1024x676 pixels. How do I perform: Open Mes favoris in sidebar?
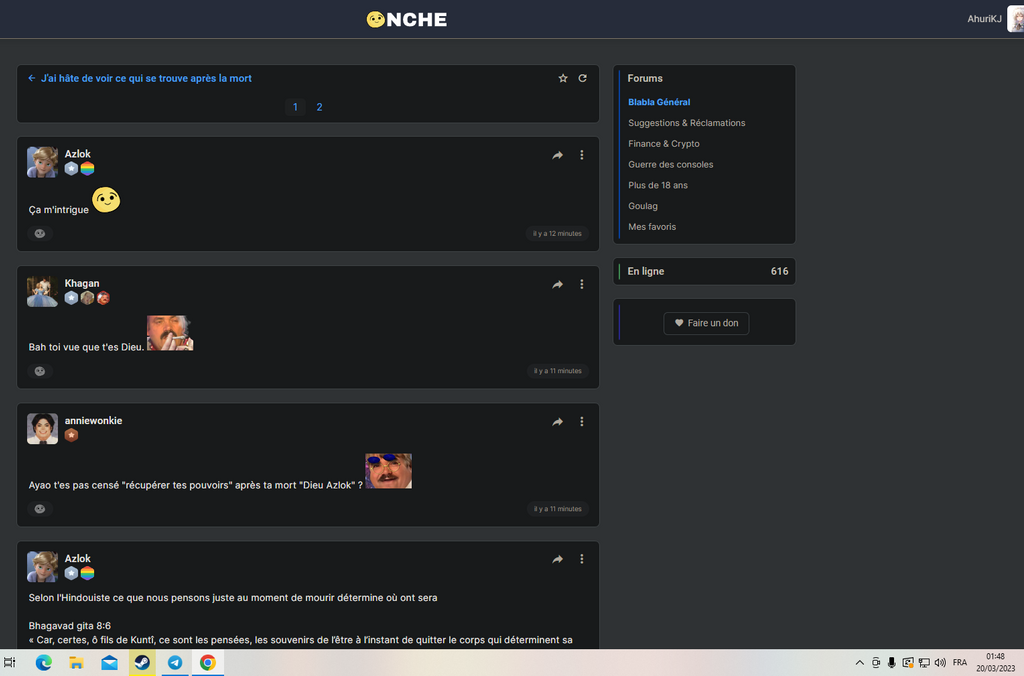point(651,227)
